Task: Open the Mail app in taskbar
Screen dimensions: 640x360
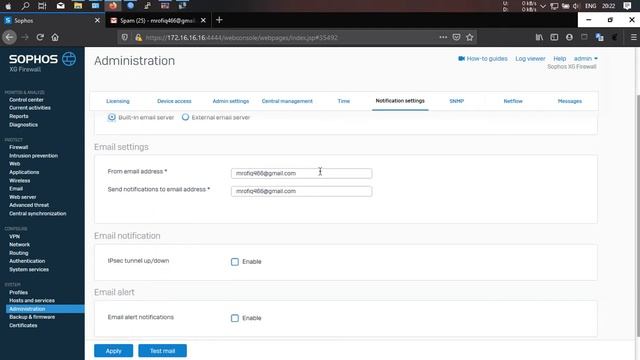Action: (60, 6)
